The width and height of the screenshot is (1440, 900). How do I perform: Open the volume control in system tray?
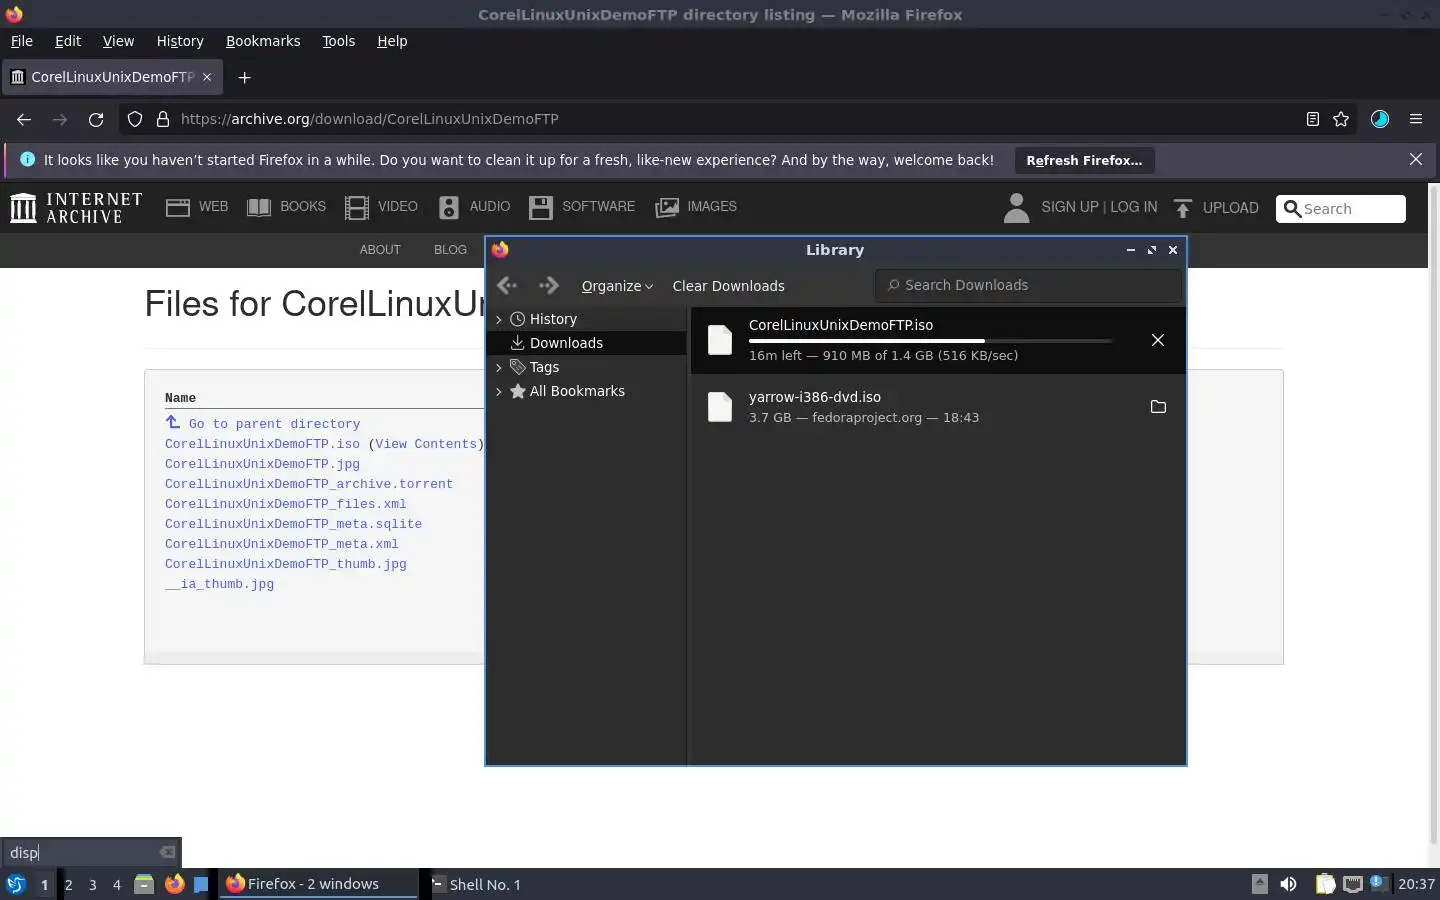1288,884
